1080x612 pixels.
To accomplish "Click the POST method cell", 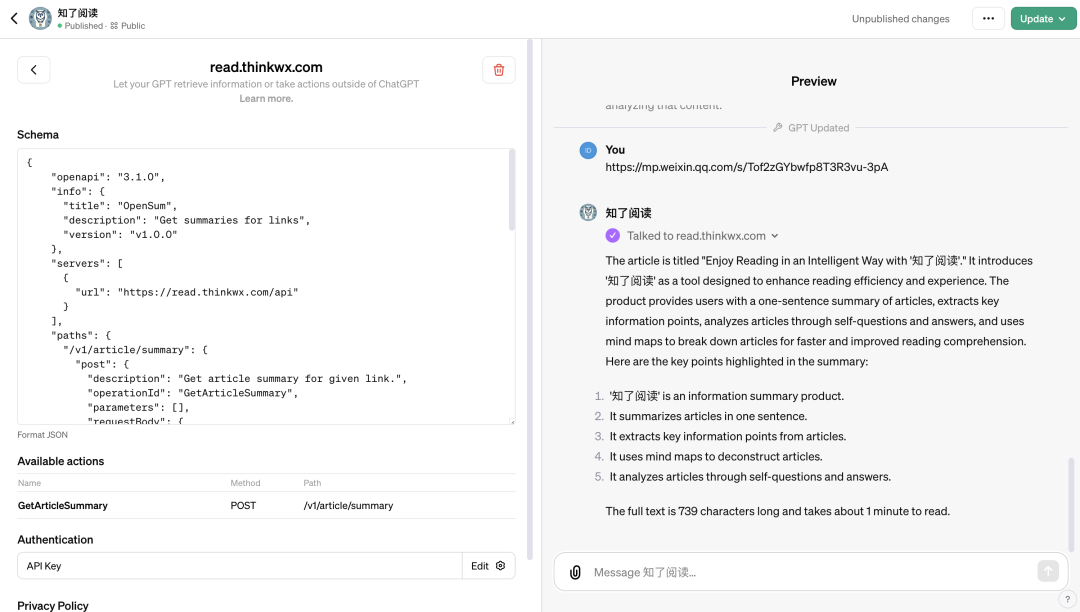I will pyautogui.click(x=243, y=505).
